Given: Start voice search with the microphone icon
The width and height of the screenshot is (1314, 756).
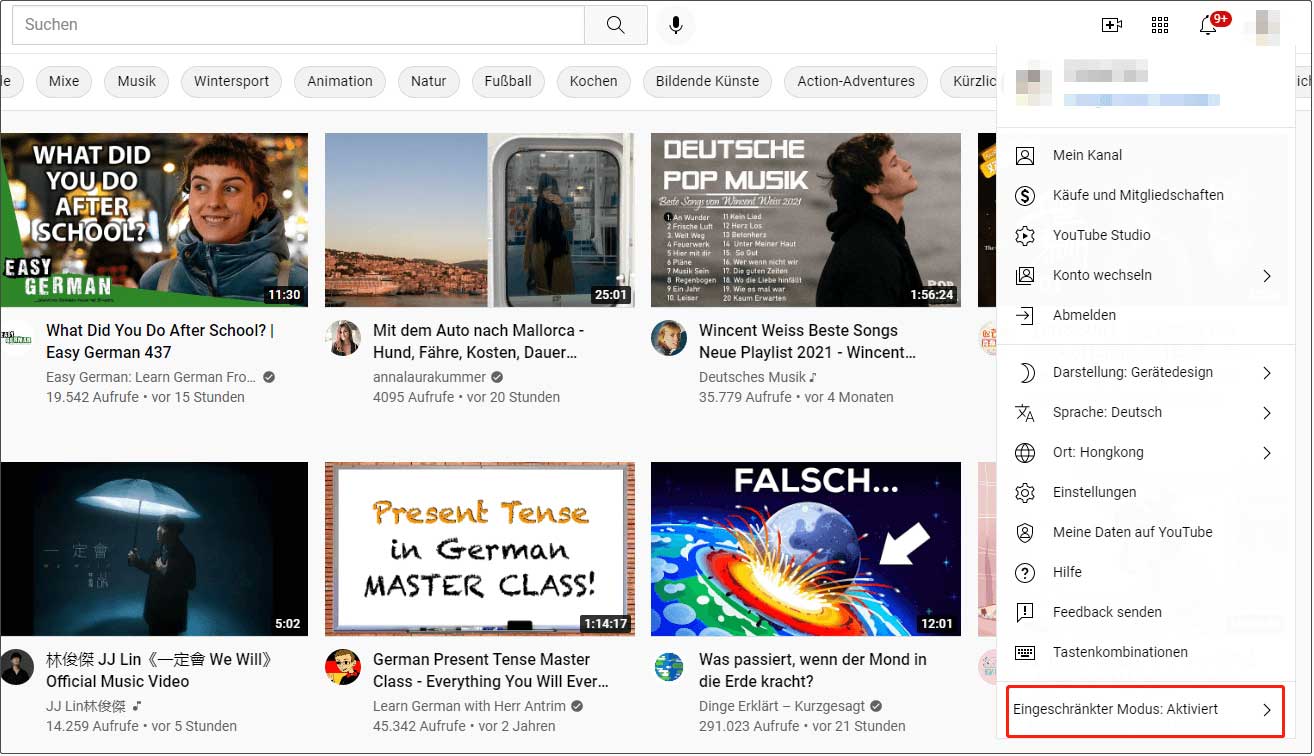Looking at the screenshot, I should click(x=675, y=25).
